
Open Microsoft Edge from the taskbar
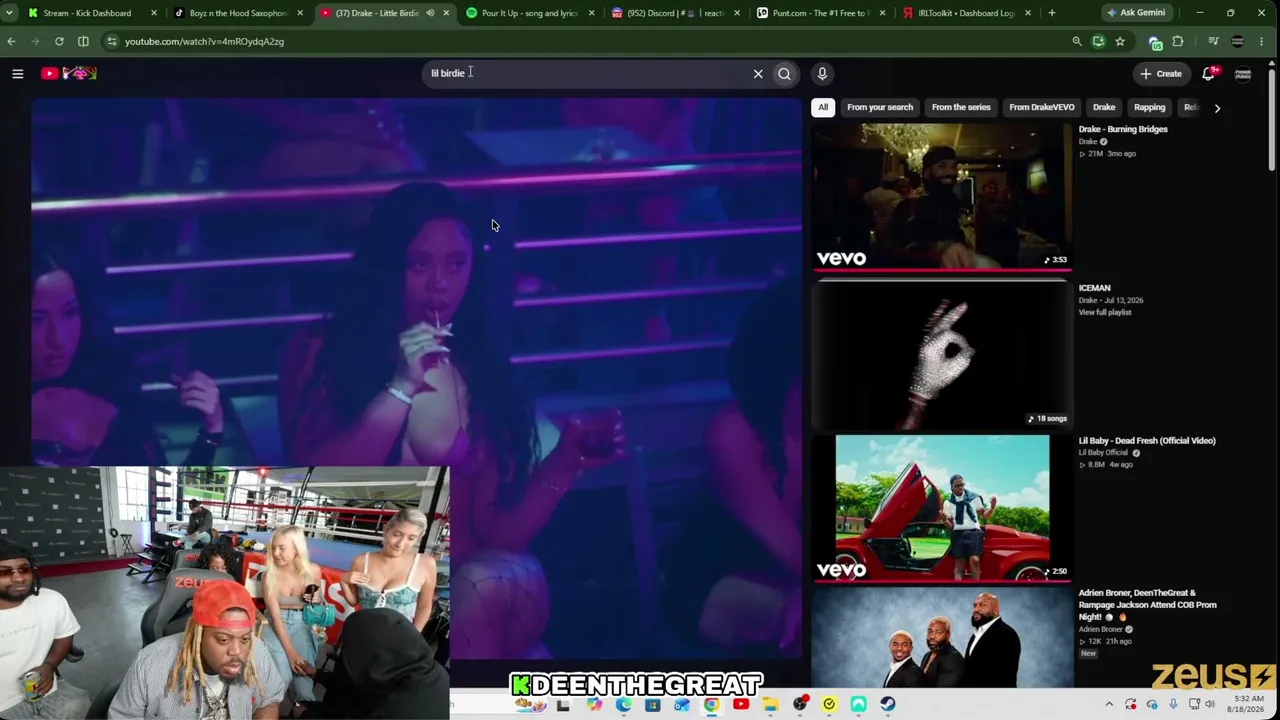point(623,705)
